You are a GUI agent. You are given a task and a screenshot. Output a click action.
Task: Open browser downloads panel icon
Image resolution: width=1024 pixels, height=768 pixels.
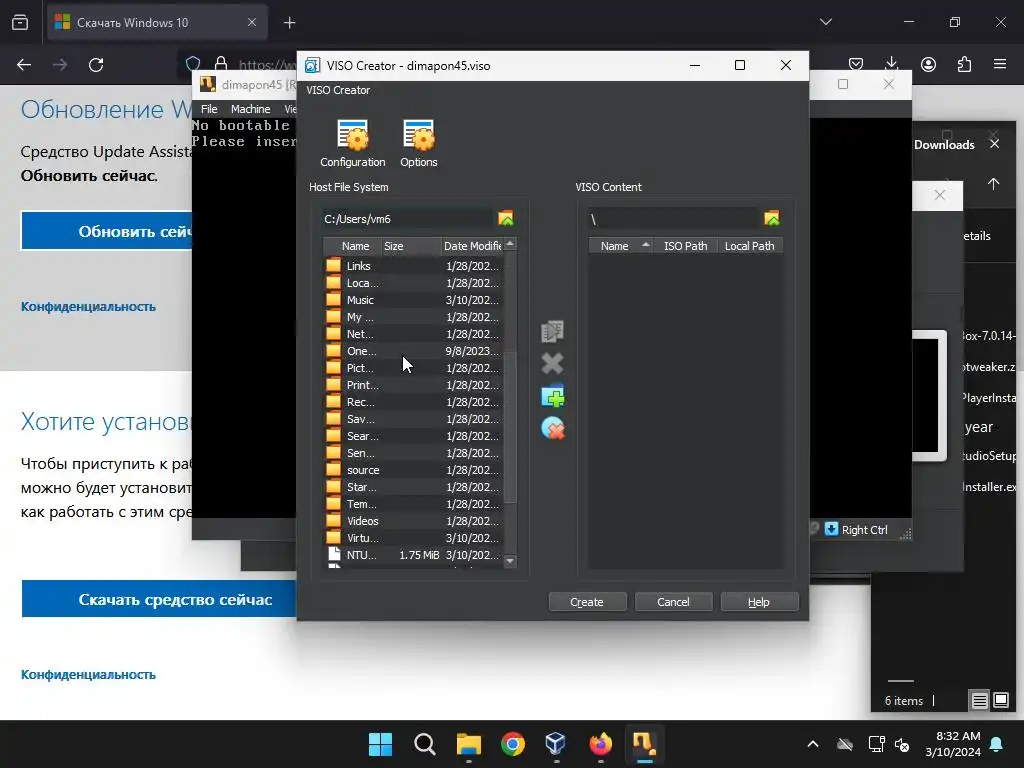891,64
